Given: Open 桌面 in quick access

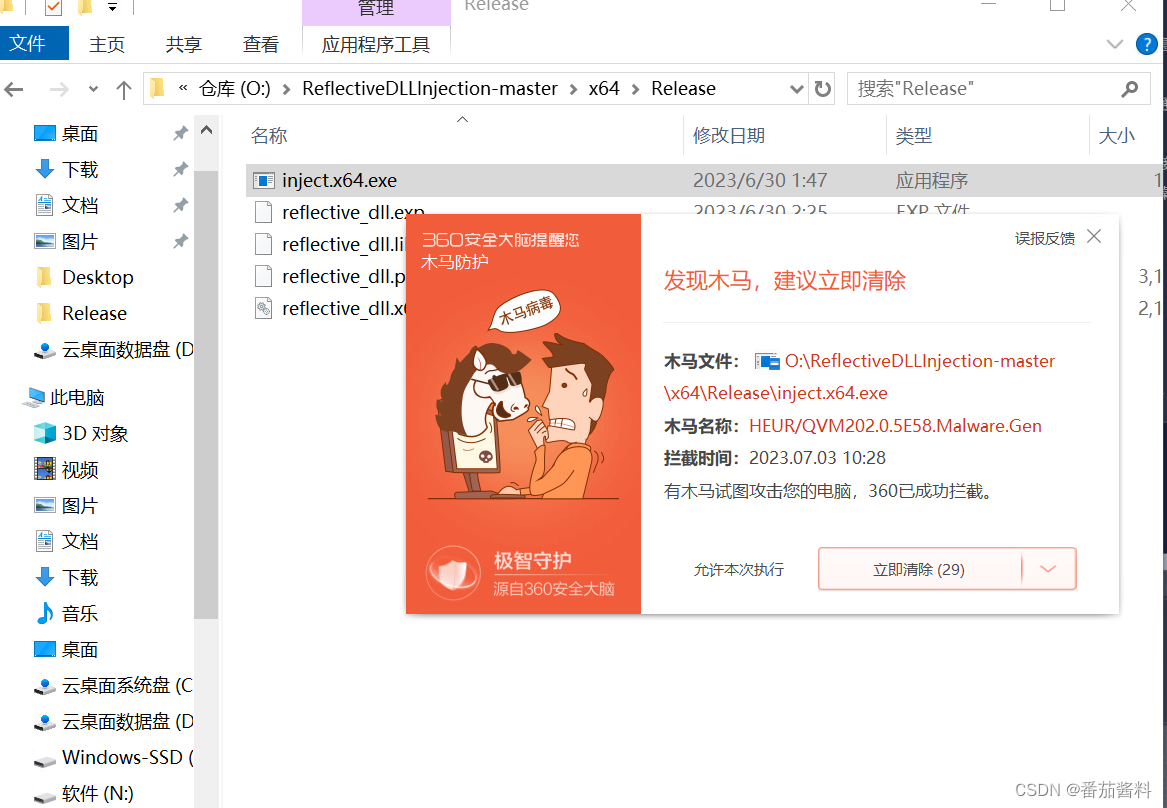Looking at the screenshot, I should coord(80,134).
